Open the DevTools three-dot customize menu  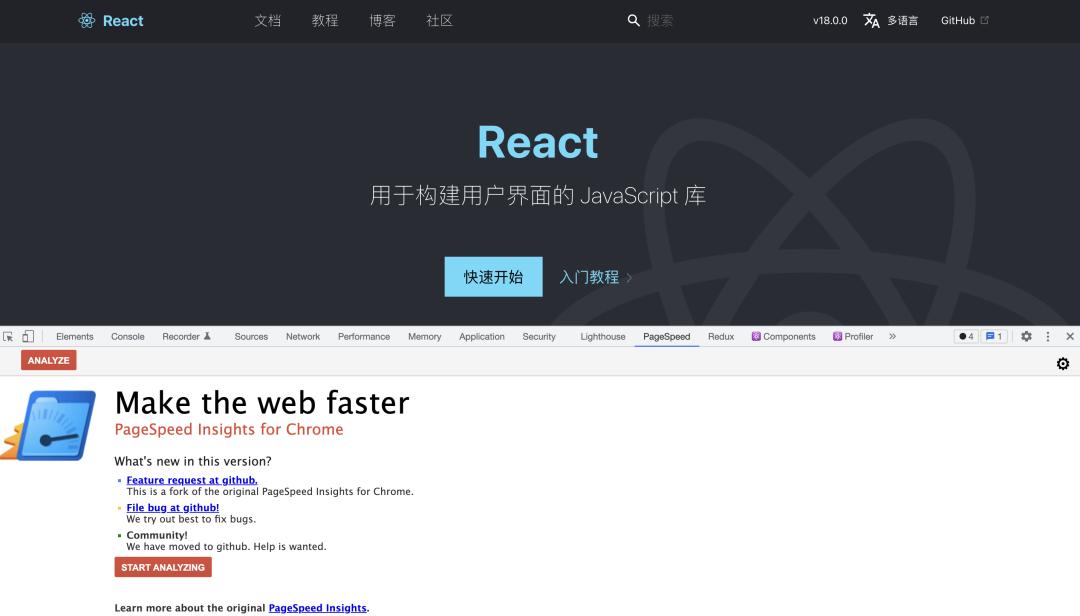coord(1048,337)
